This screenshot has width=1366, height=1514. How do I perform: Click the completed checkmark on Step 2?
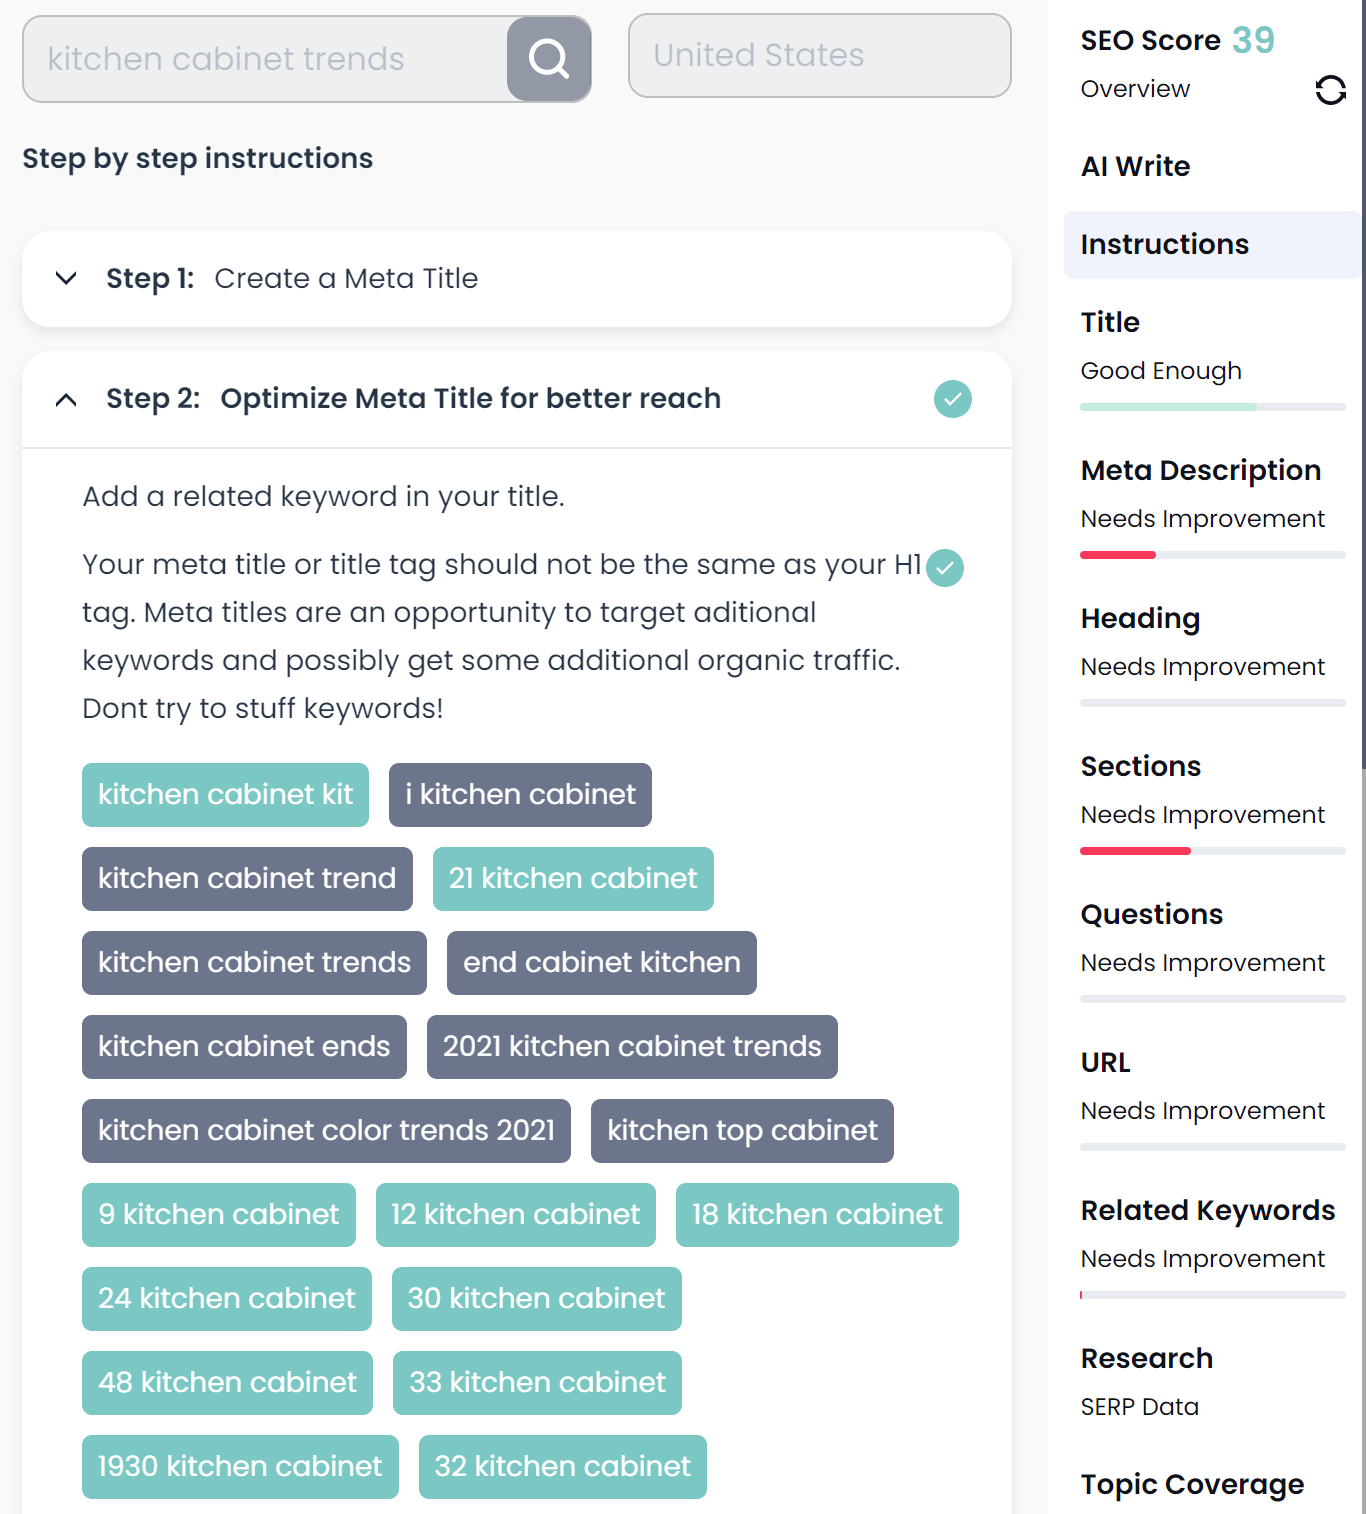[952, 399]
